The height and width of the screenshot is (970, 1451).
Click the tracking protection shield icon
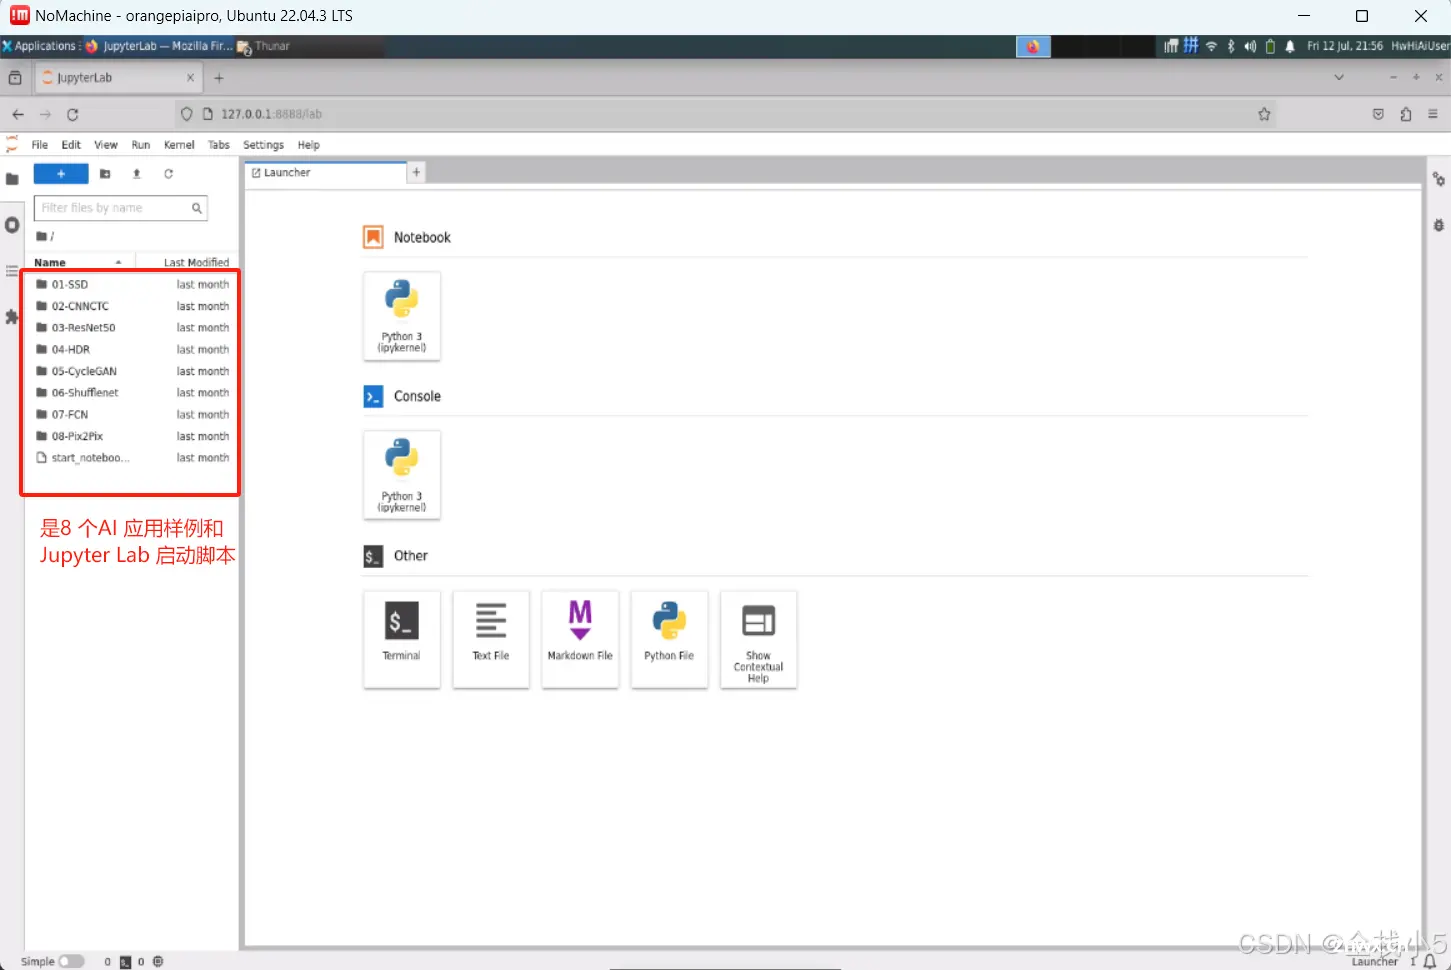click(x=186, y=114)
